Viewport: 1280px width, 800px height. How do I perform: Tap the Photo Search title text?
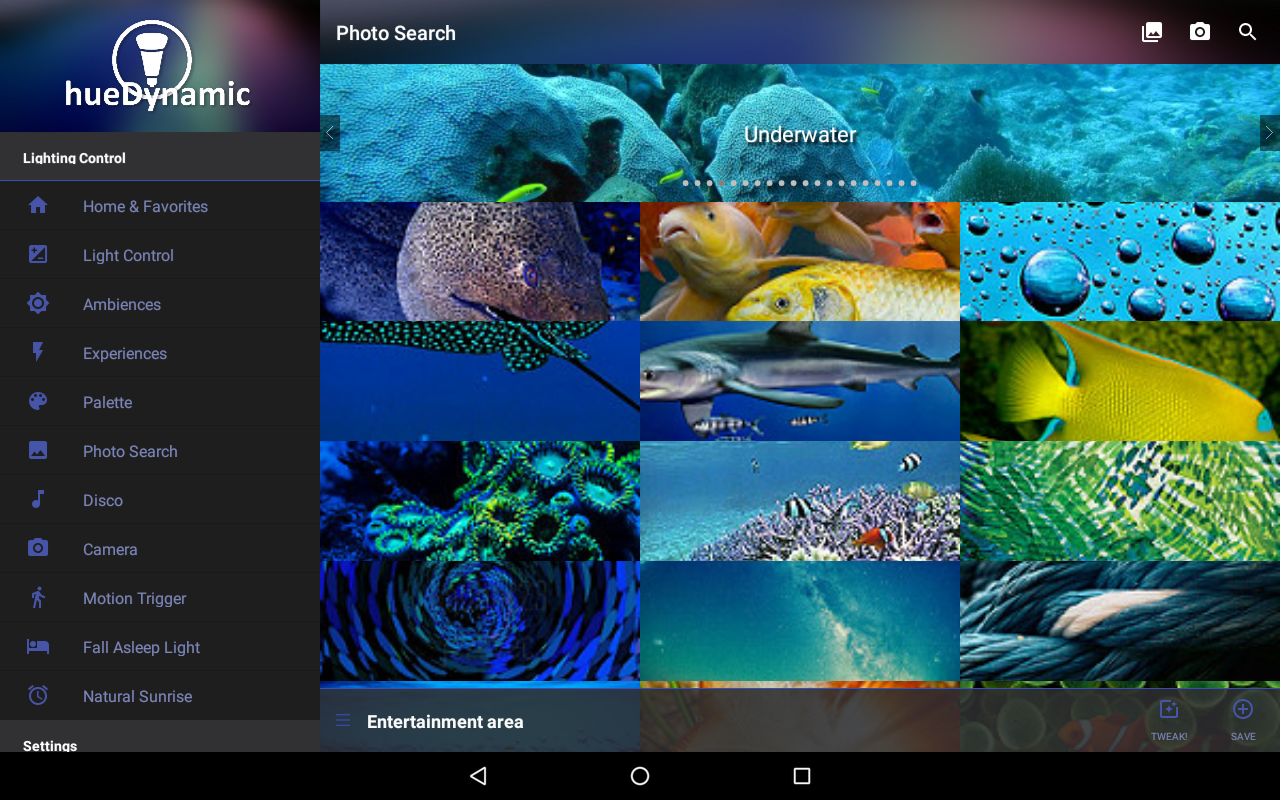click(x=396, y=33)
